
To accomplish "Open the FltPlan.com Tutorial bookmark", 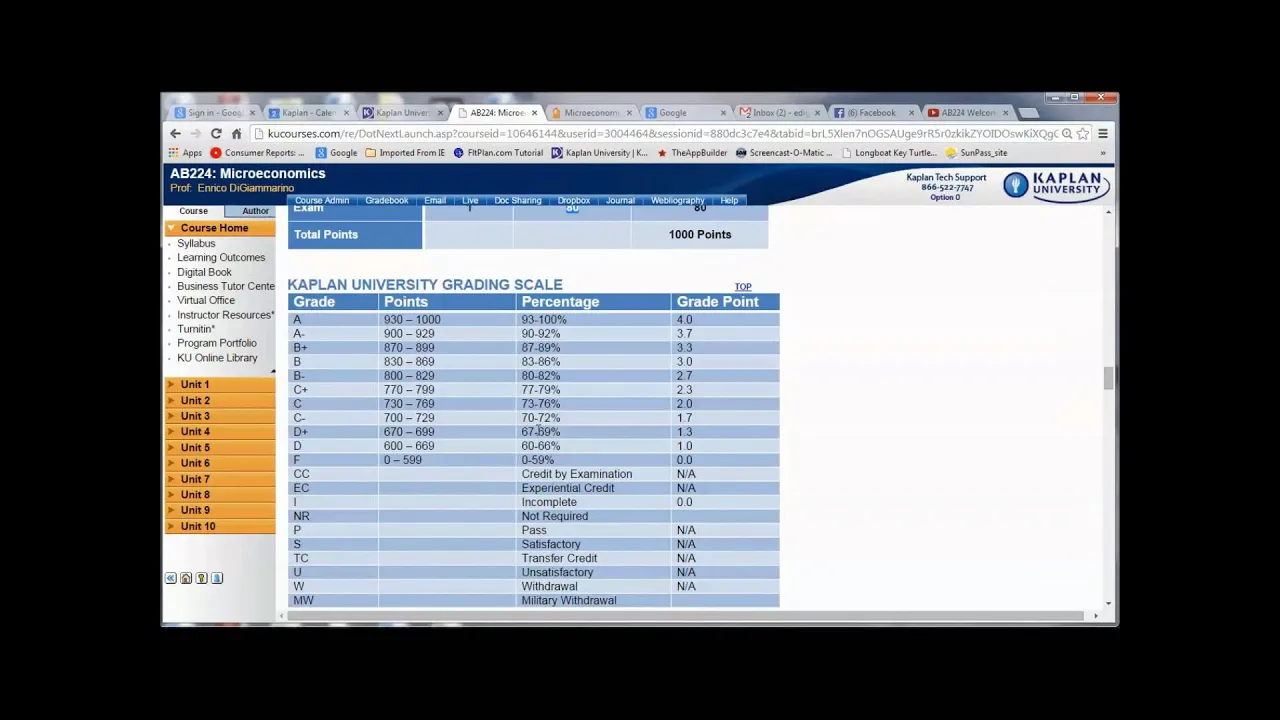I will [x=498, y=153].
